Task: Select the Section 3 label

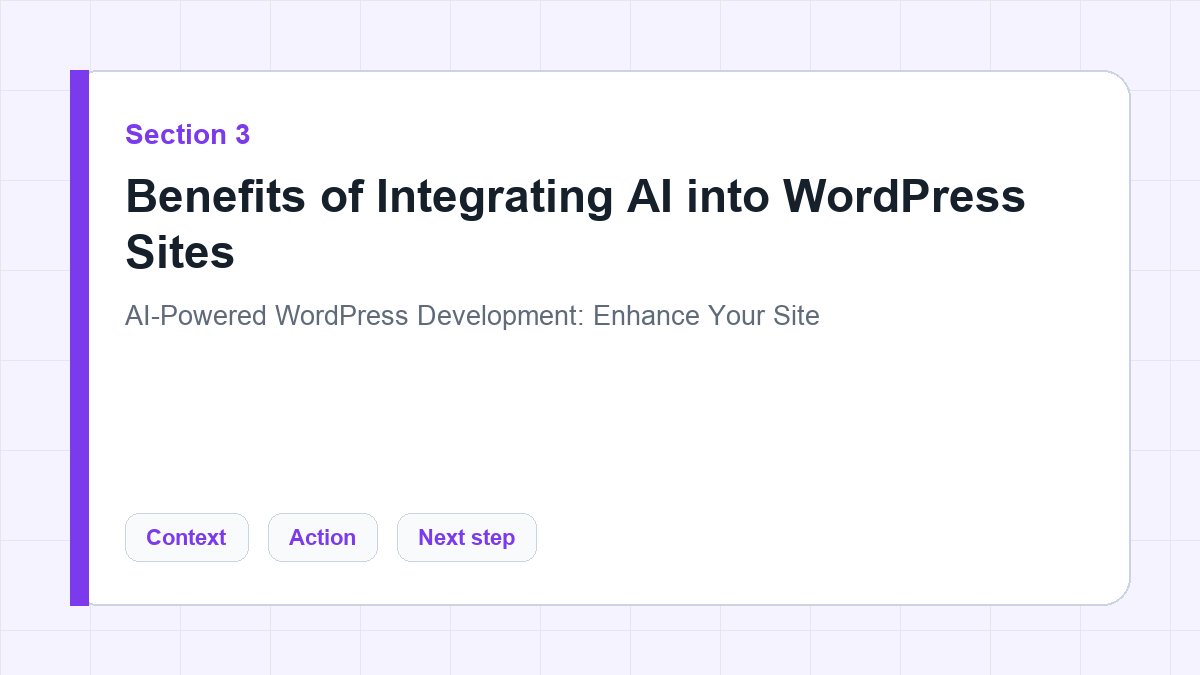Action: tap(188, 134)
